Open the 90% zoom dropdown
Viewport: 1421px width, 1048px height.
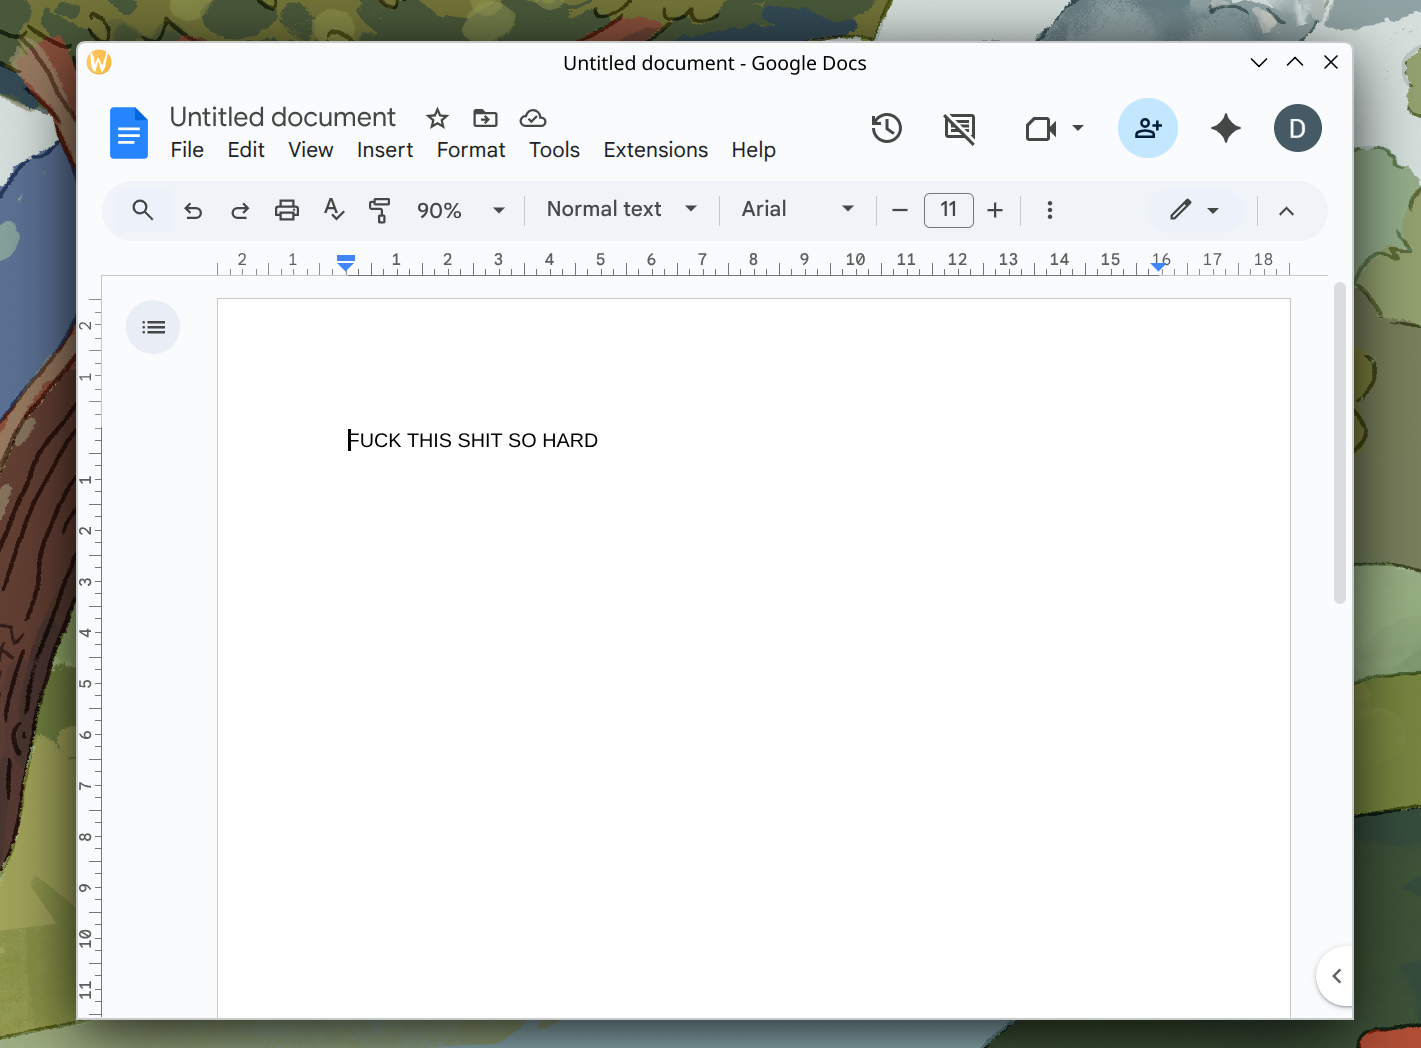[x=460, y=210]
